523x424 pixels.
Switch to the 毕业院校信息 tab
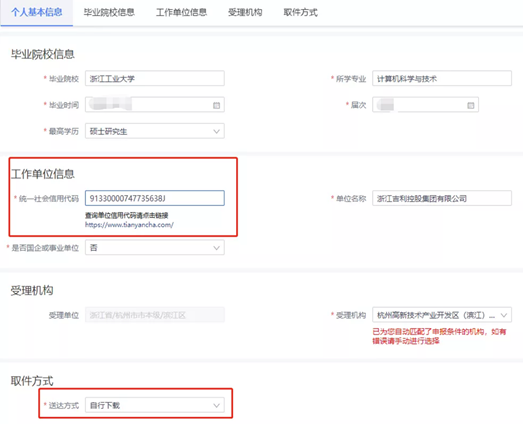(109, 12)
